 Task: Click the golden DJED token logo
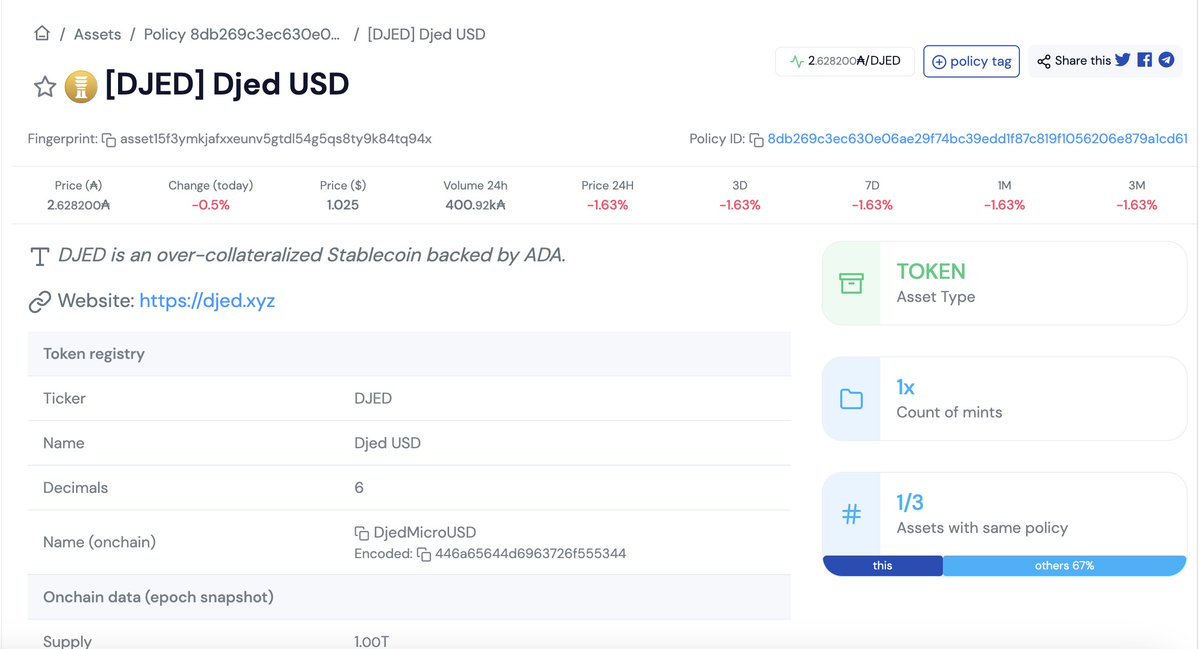pos(81,86)
